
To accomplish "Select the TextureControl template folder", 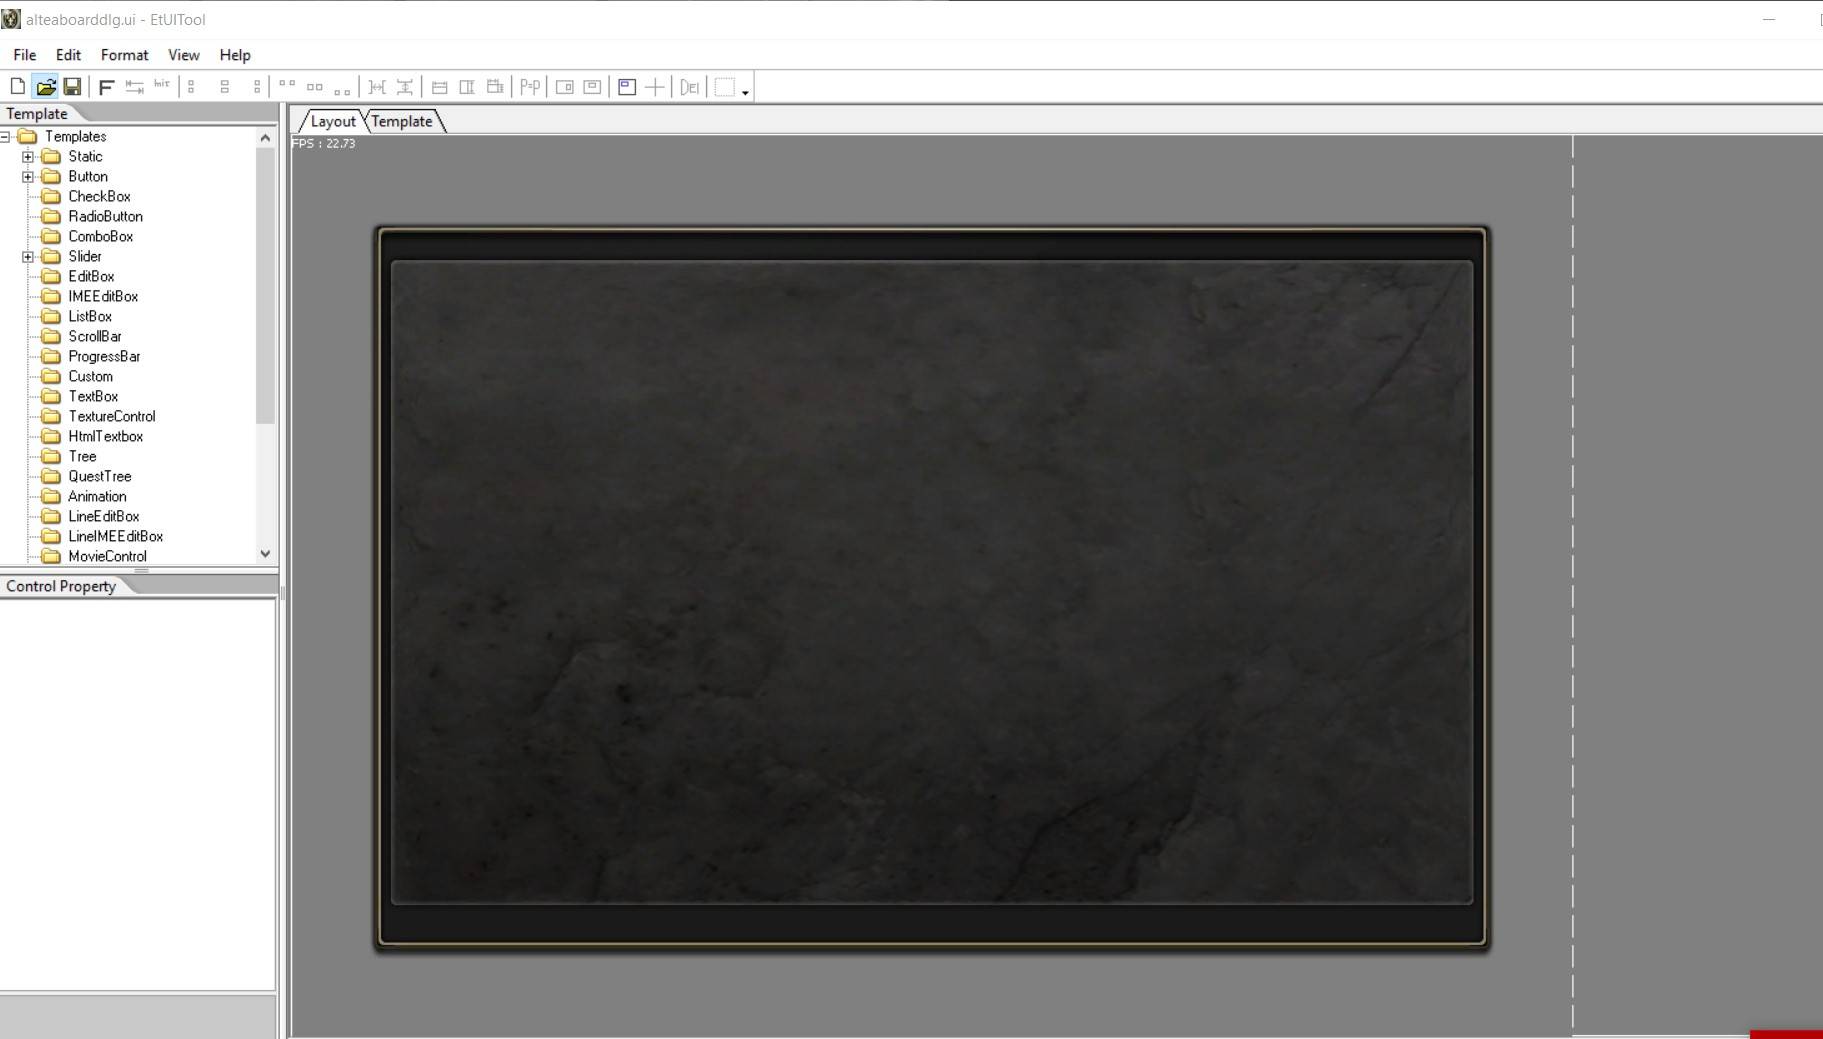I will [112, 416].
